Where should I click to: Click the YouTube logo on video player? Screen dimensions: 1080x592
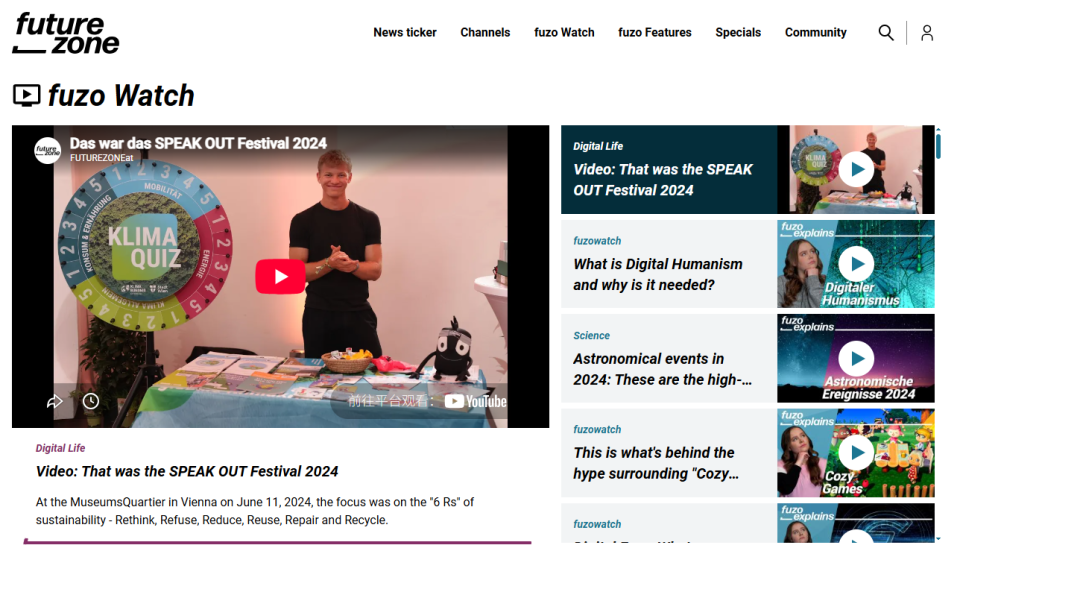(475, 401)
